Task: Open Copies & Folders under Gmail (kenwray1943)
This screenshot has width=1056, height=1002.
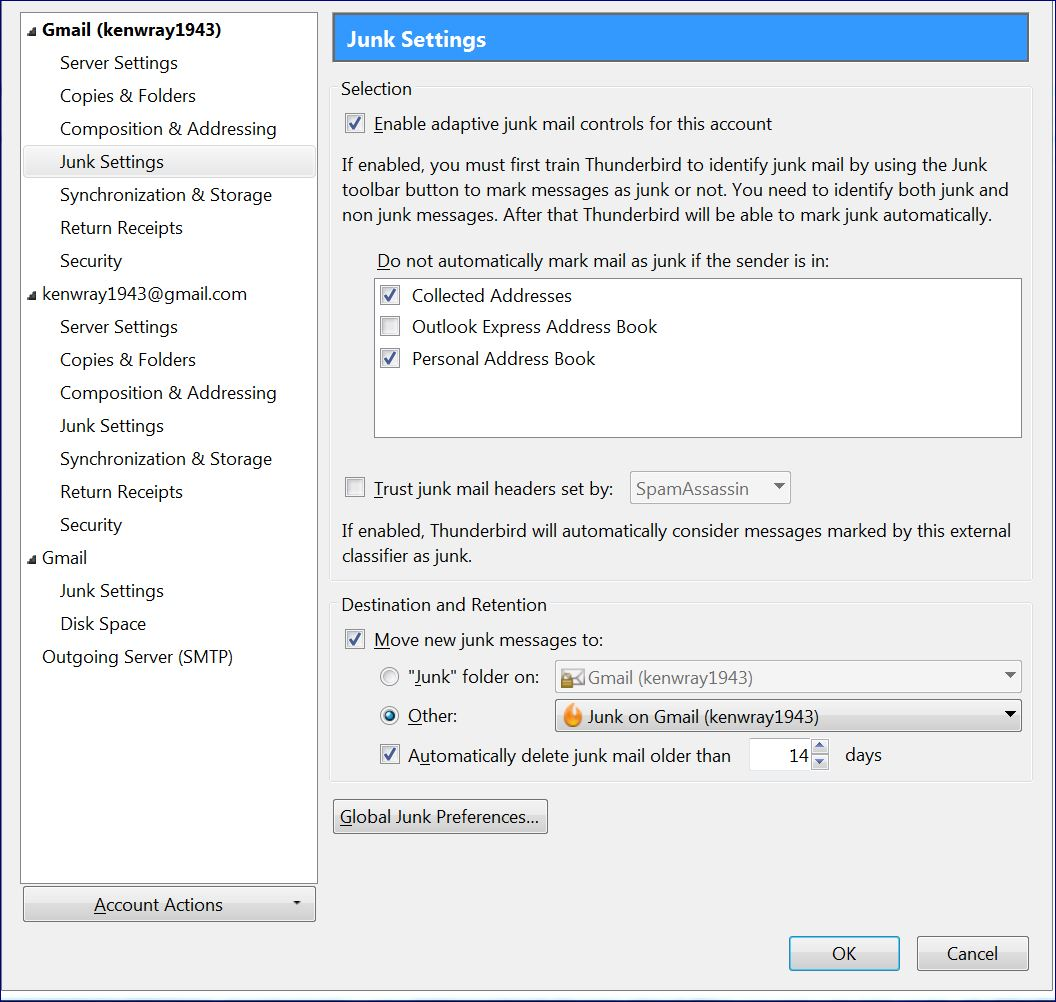Action: coord(128,96)
